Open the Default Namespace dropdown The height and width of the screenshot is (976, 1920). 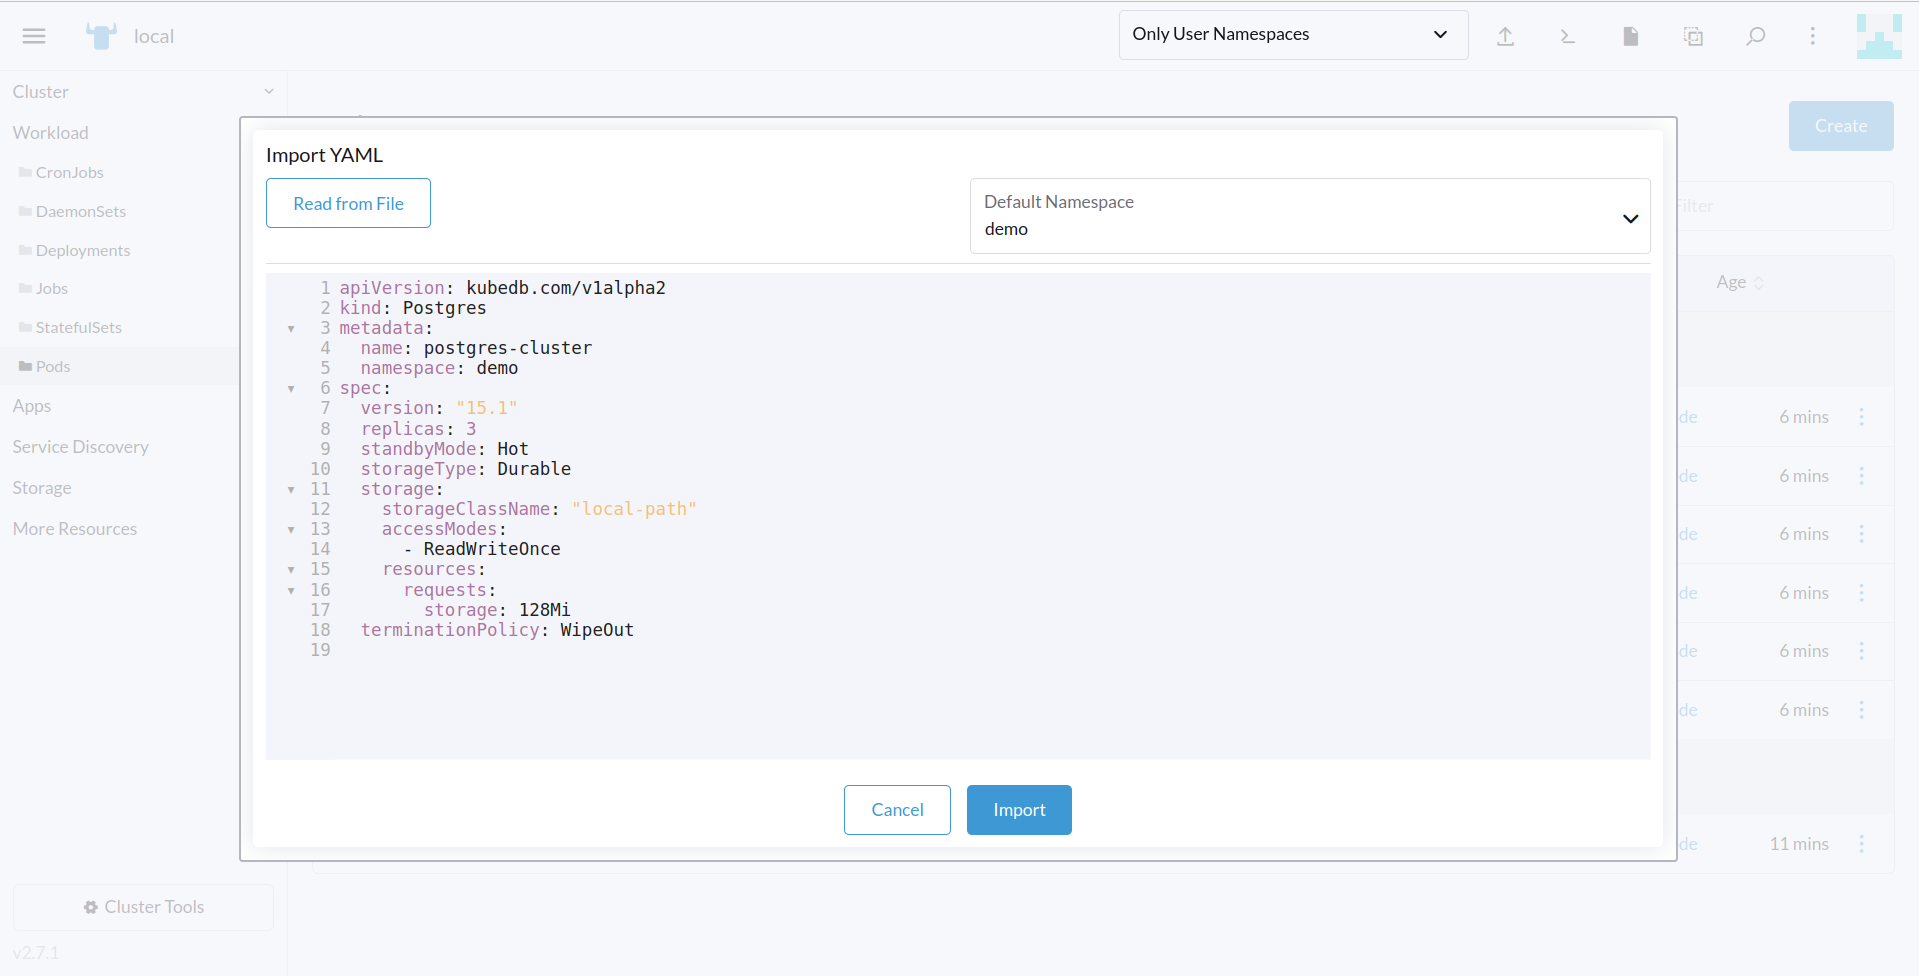pos(1309,216)
